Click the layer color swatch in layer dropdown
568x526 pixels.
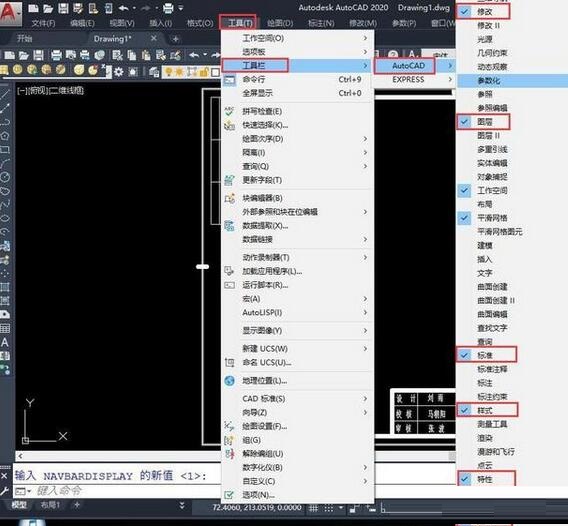tap(215, 72)
